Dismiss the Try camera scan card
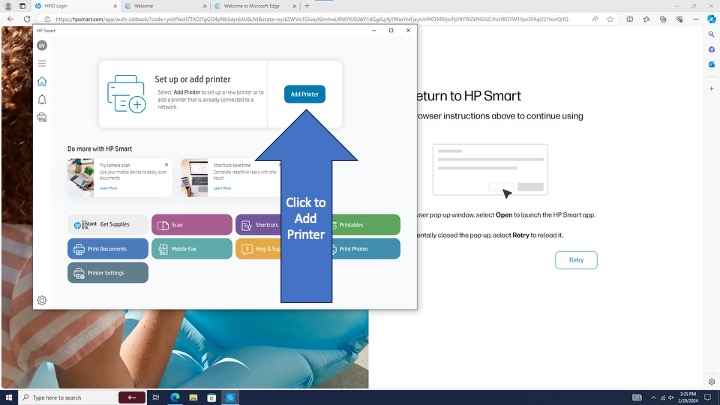Image resolution: width=720 pixels, height=405 pixels. point(166,164)
